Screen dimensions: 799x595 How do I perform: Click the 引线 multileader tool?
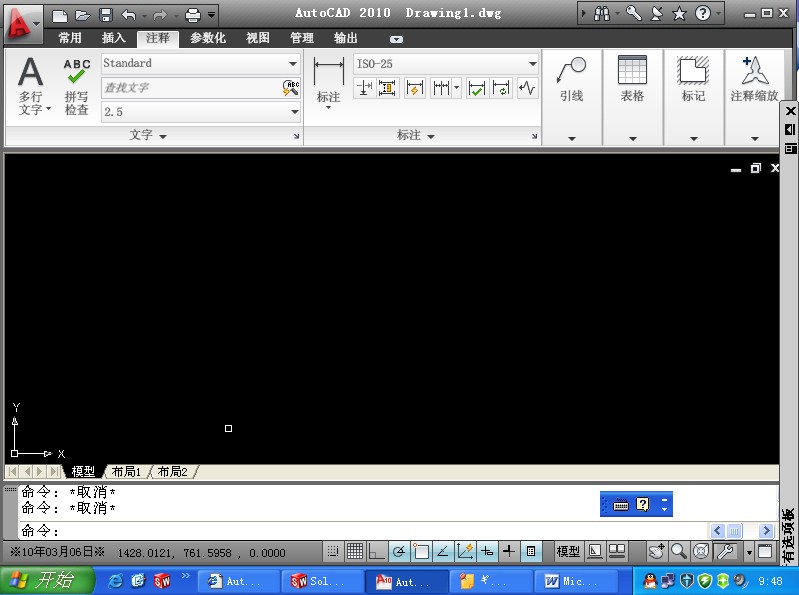(x=571, y=79)
